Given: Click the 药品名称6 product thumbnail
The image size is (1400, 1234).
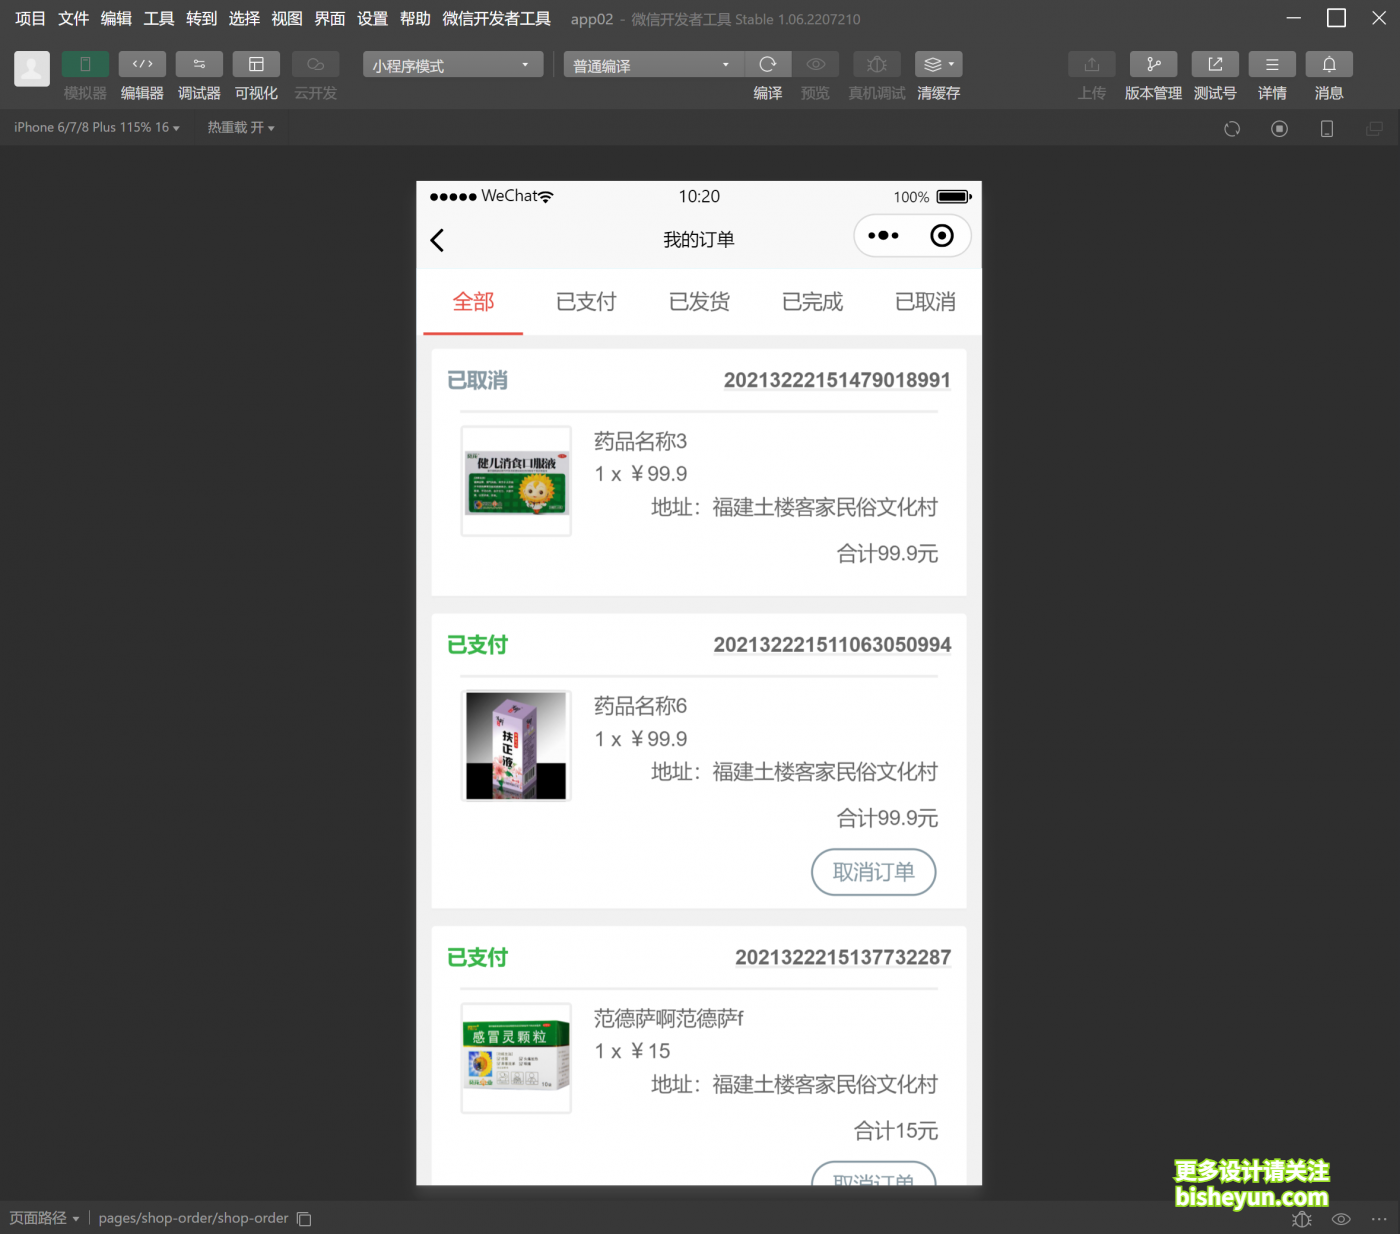Looking at the screenshot, I should [516, 746].
